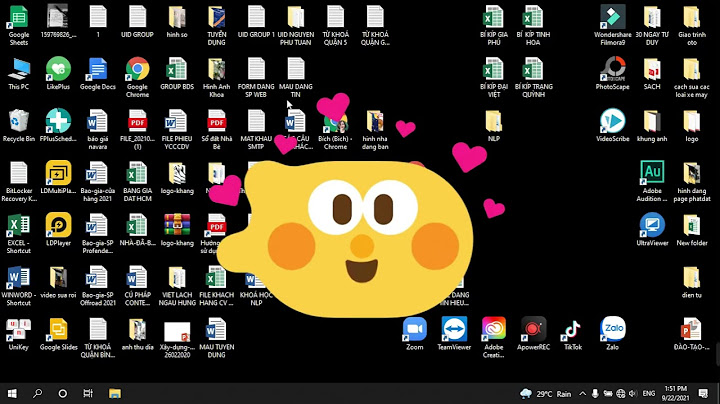Open BÍ KÍP TINH HOA Excel file
The height and width of the screenshot is (404, 720).
point(533,26)
